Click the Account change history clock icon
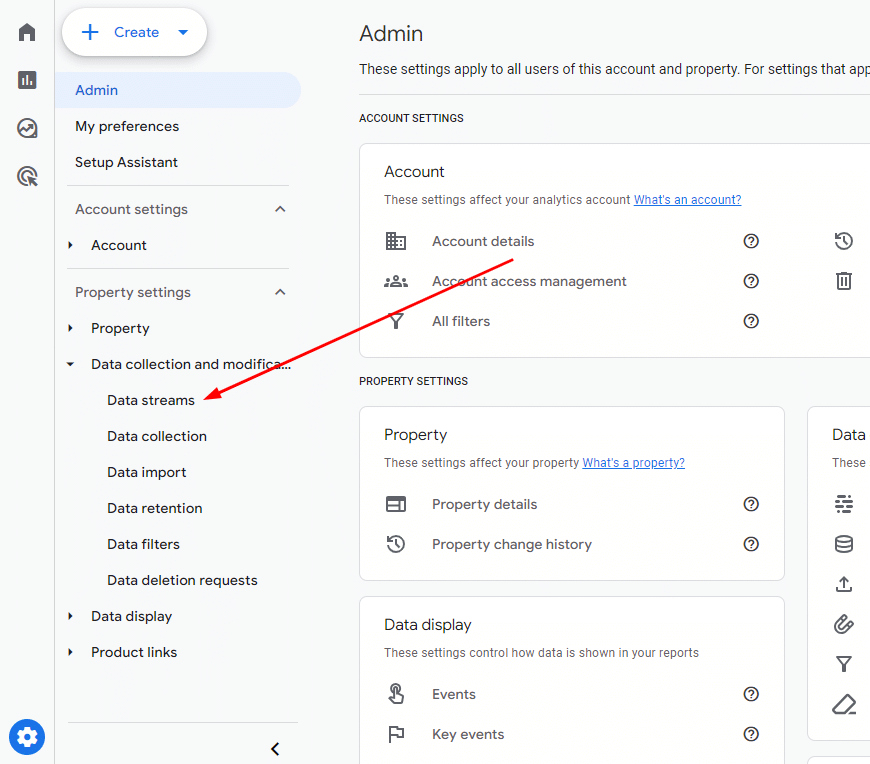This screenshot has width=870, height=764. 843,241
